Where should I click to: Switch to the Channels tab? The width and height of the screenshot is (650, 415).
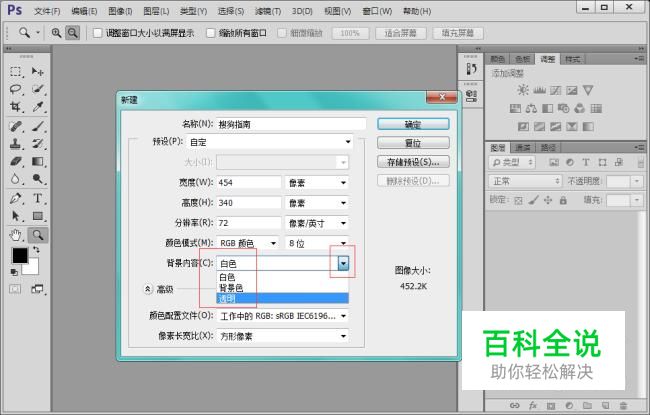click(x=523, y=148)
